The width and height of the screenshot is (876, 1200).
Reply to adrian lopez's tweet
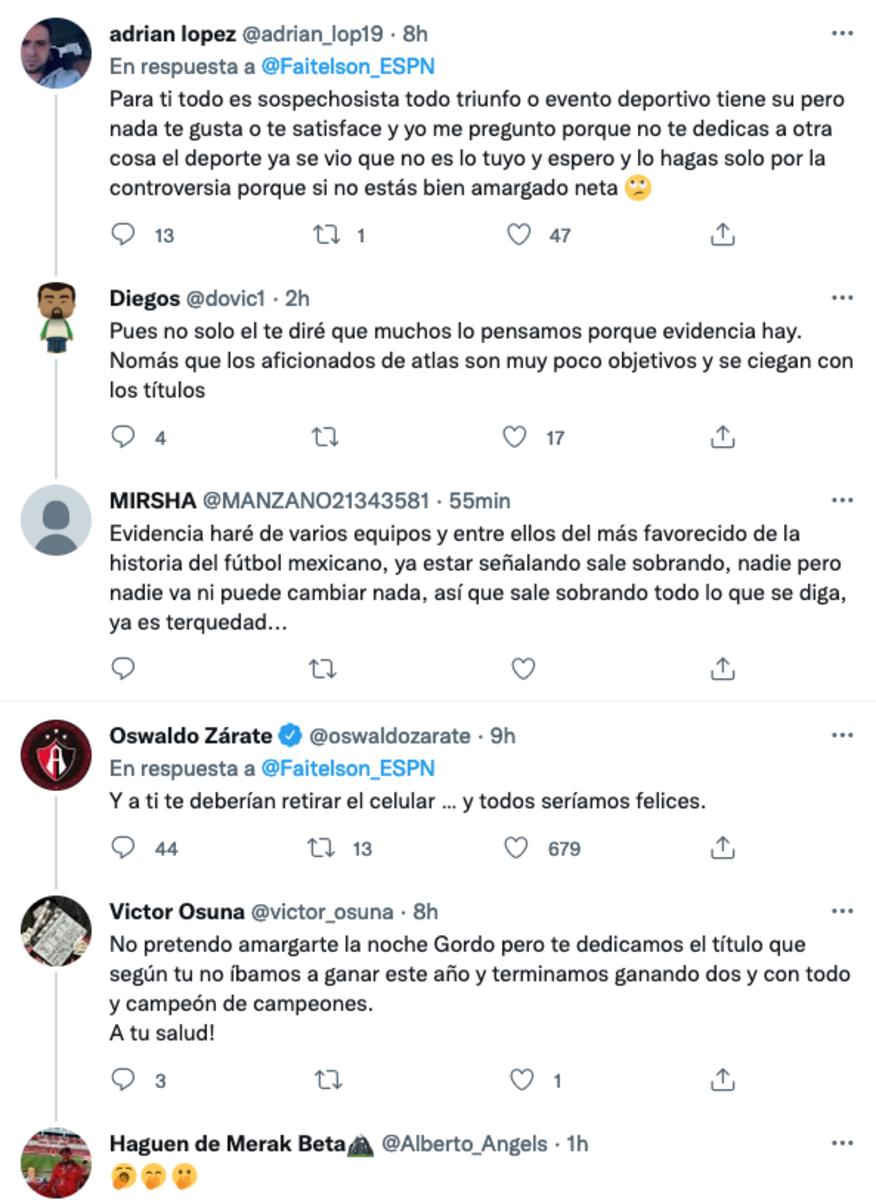(124, 235)
